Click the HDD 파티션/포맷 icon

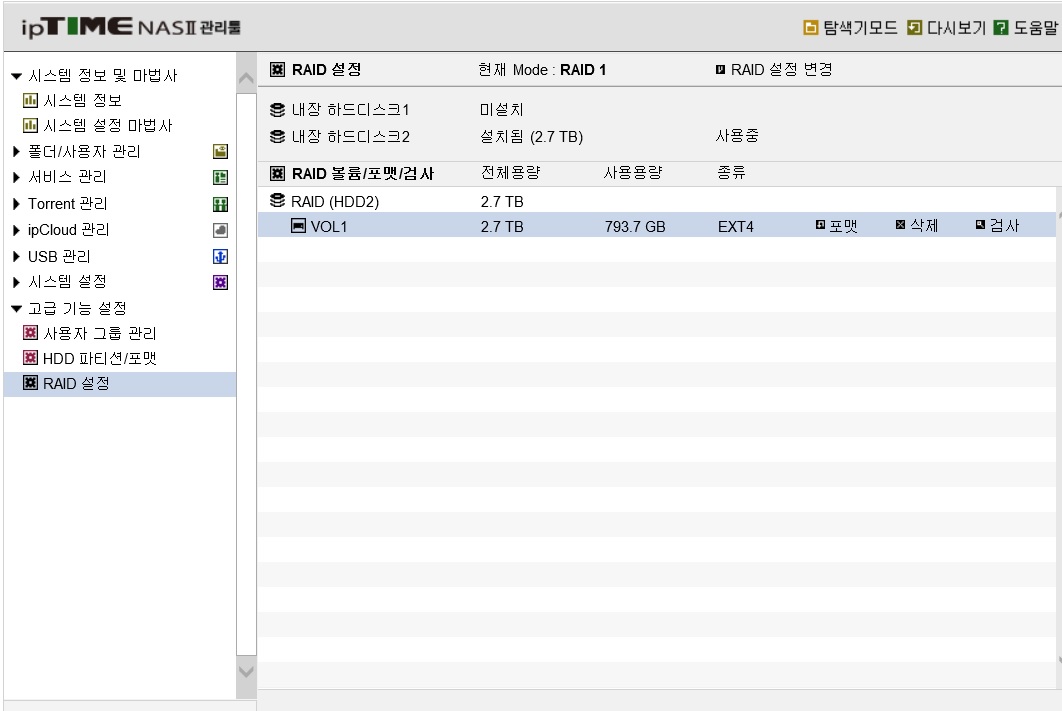coord(30,358)
